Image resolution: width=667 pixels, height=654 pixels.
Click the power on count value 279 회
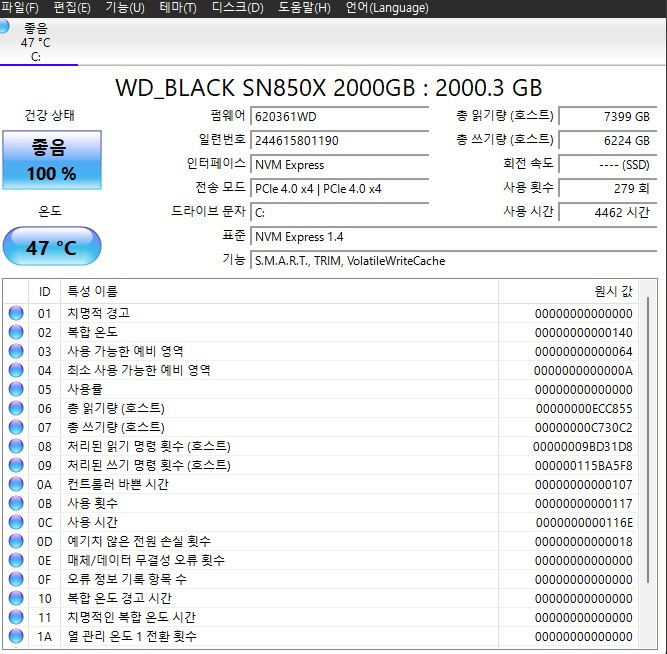(608, 188)
